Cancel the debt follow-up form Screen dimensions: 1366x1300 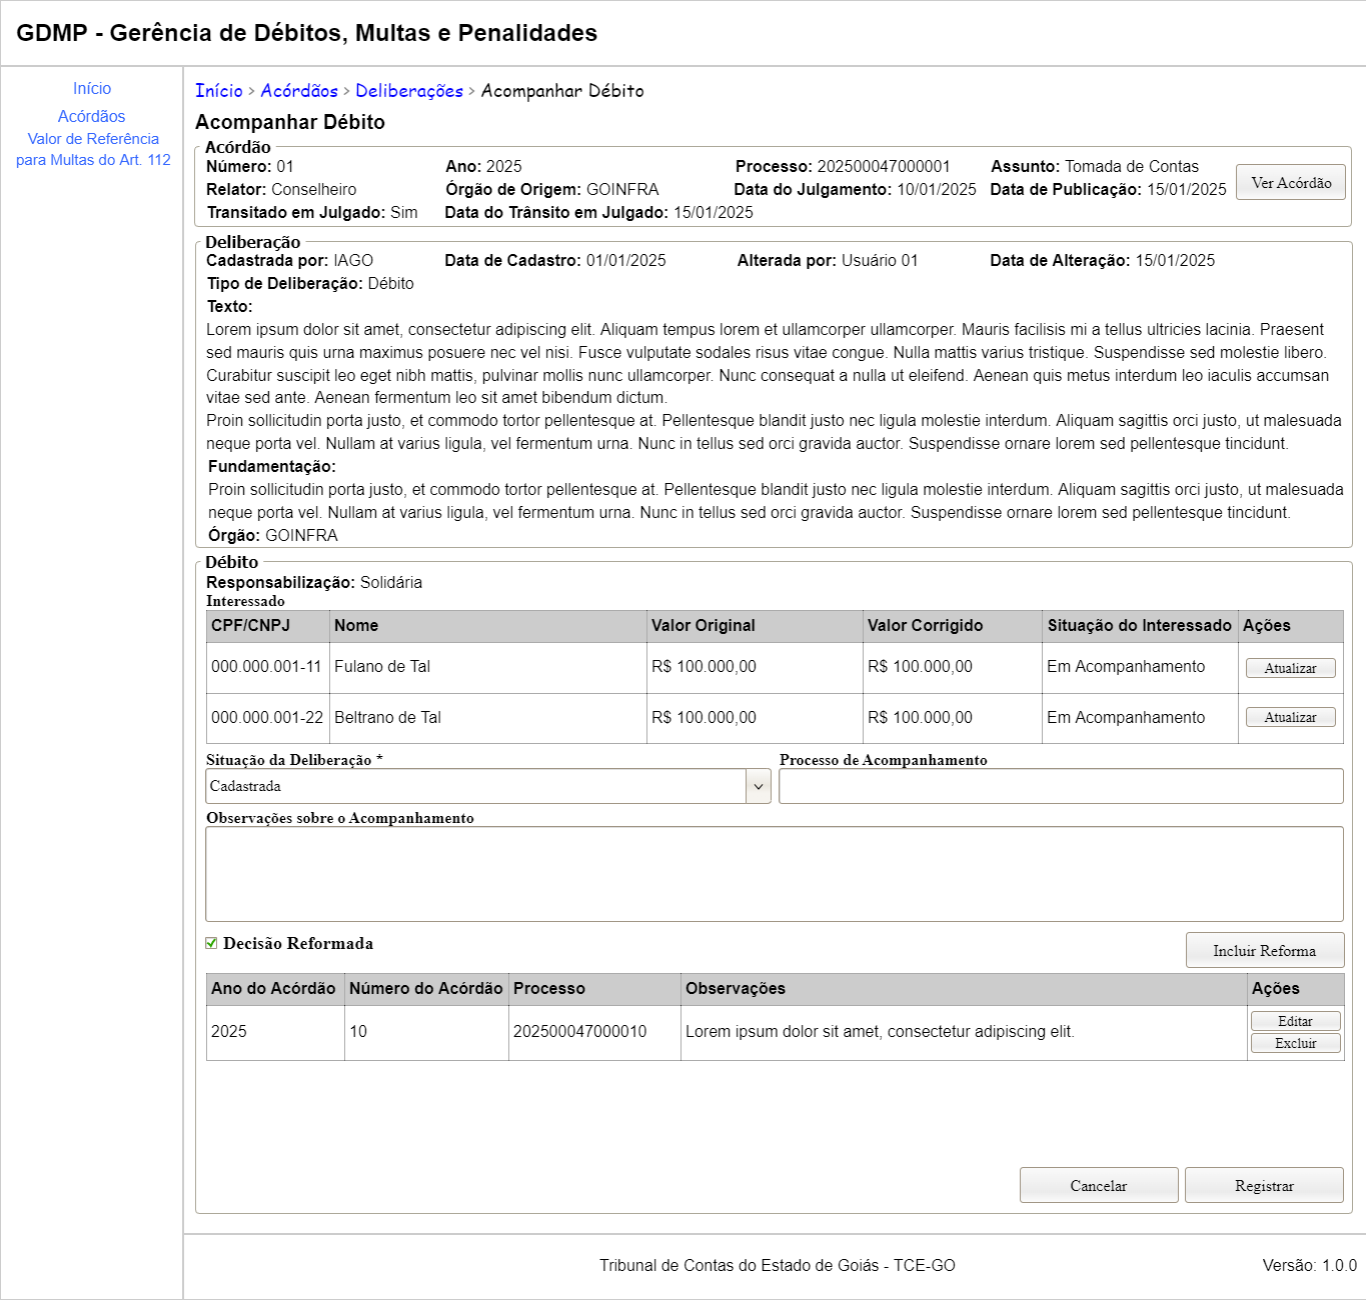tap(1098, 1185)
